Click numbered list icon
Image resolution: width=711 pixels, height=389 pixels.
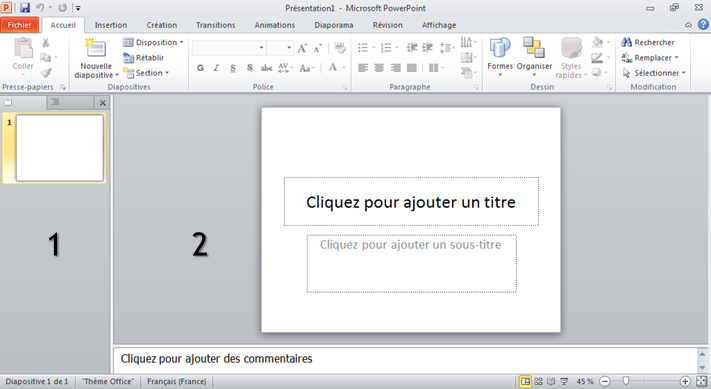click(x=386, y=48)
